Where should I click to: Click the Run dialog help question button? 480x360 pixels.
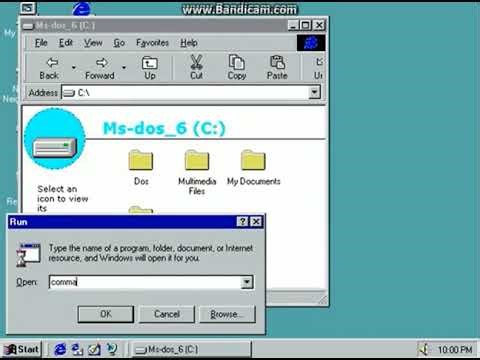[242, 222]
